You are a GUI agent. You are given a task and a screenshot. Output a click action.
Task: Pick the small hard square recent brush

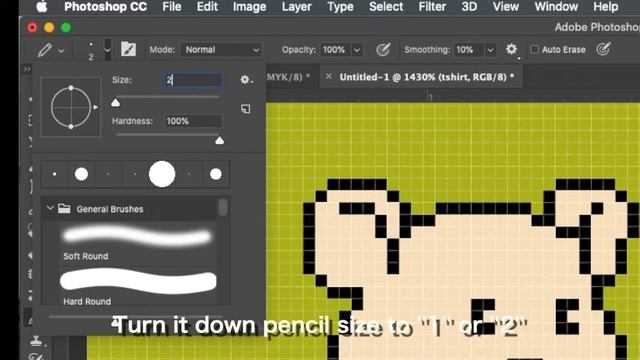pyautogui.click(x=54, y=174)
